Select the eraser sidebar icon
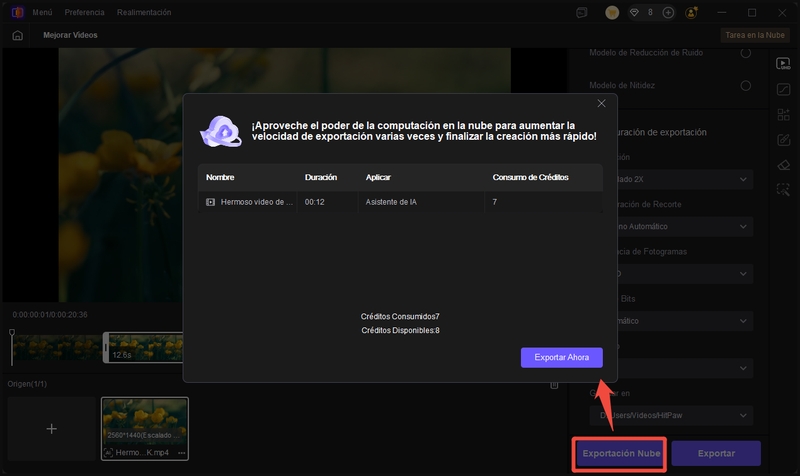This screenshot has width=800, height=476. (783, 165)
